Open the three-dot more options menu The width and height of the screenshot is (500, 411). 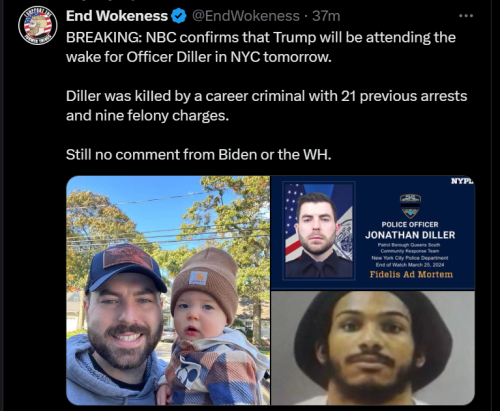(x=466, y=16)
